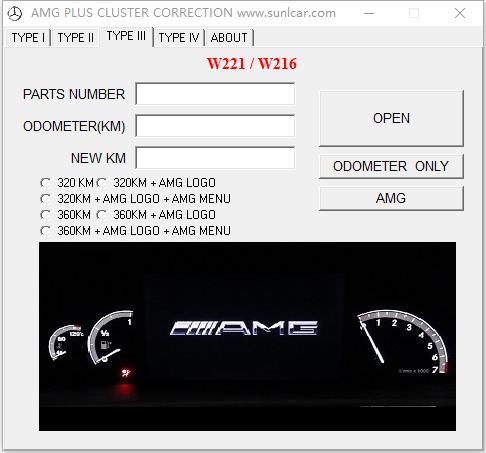Open the ABOUT tab
Viewport: 486px width, 453px height.
point(229,38)
